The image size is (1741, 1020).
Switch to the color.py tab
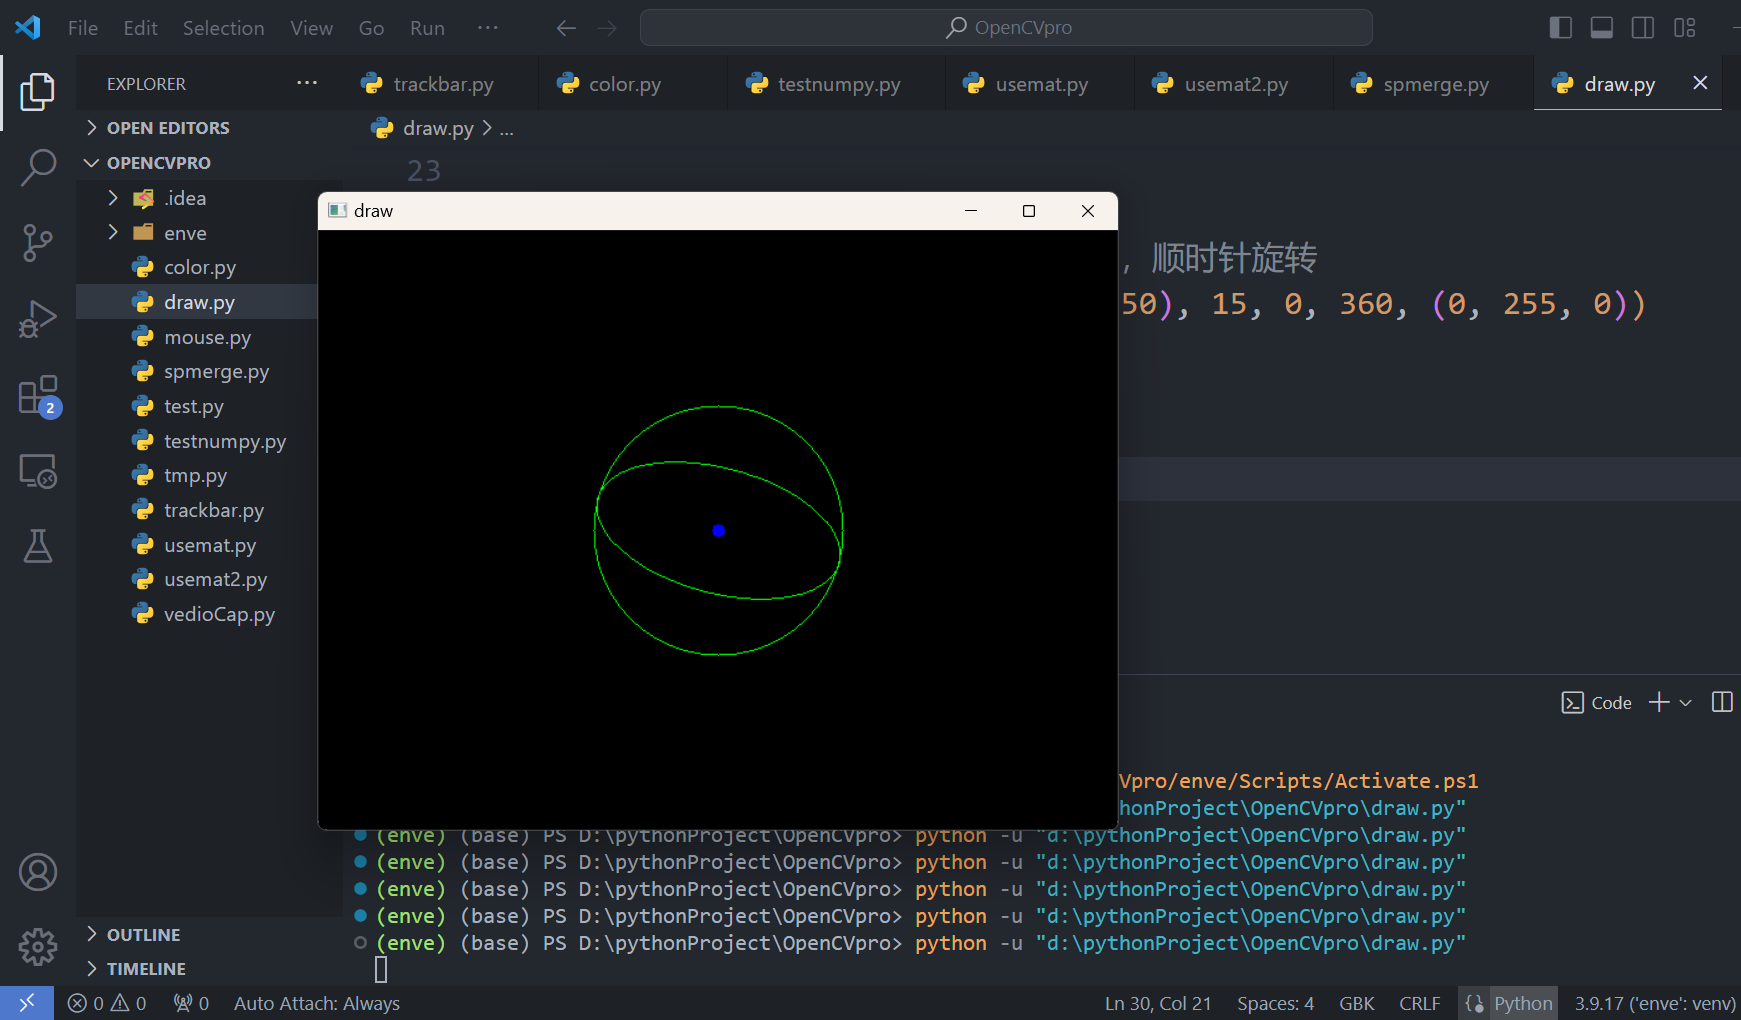click(623, 84)
